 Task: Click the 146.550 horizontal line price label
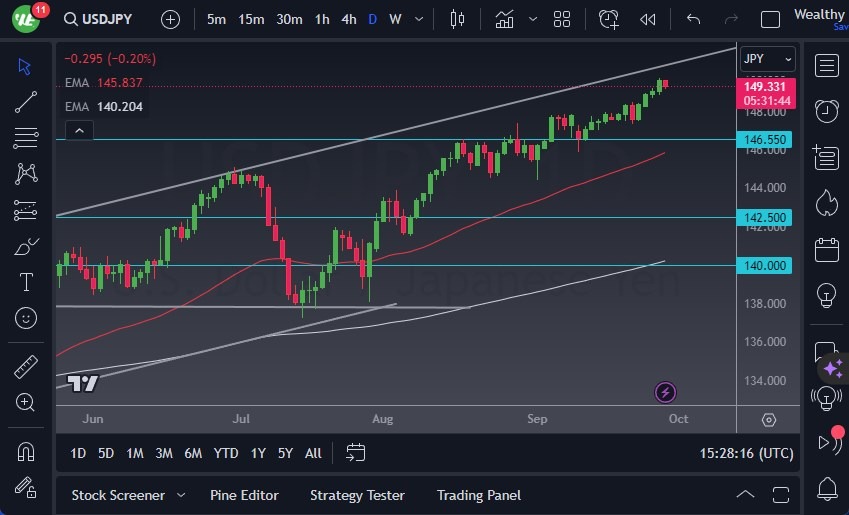[767, 140]
